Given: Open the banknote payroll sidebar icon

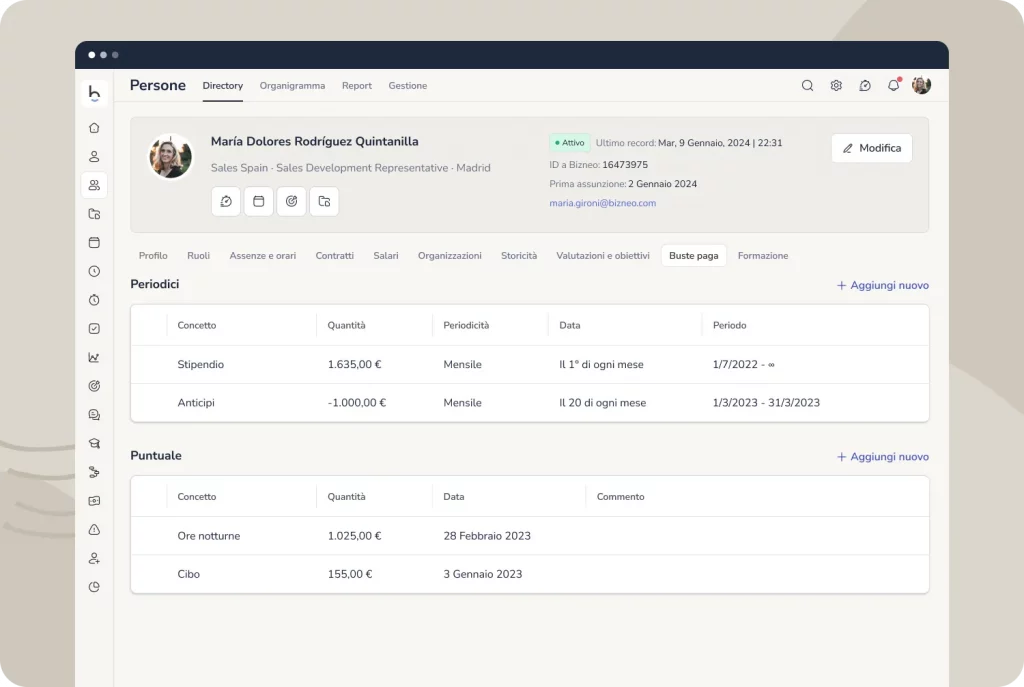Looking at the screenshot, I should [x=94, y=501].
